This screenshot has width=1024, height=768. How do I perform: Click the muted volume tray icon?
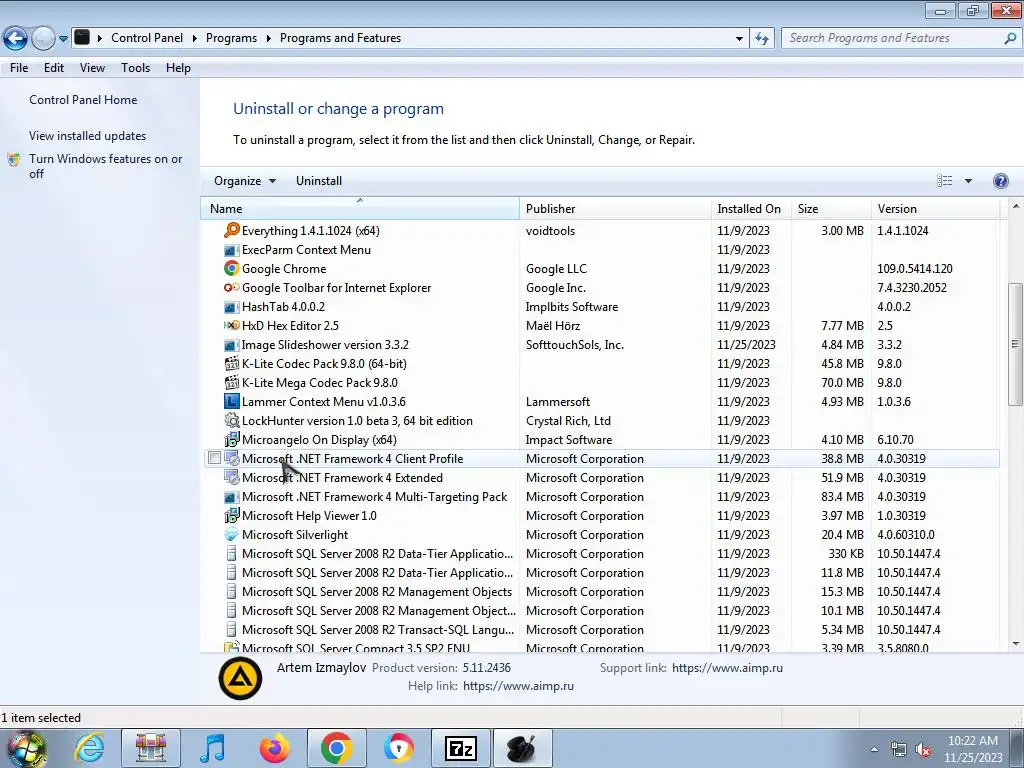coord(923,750)
